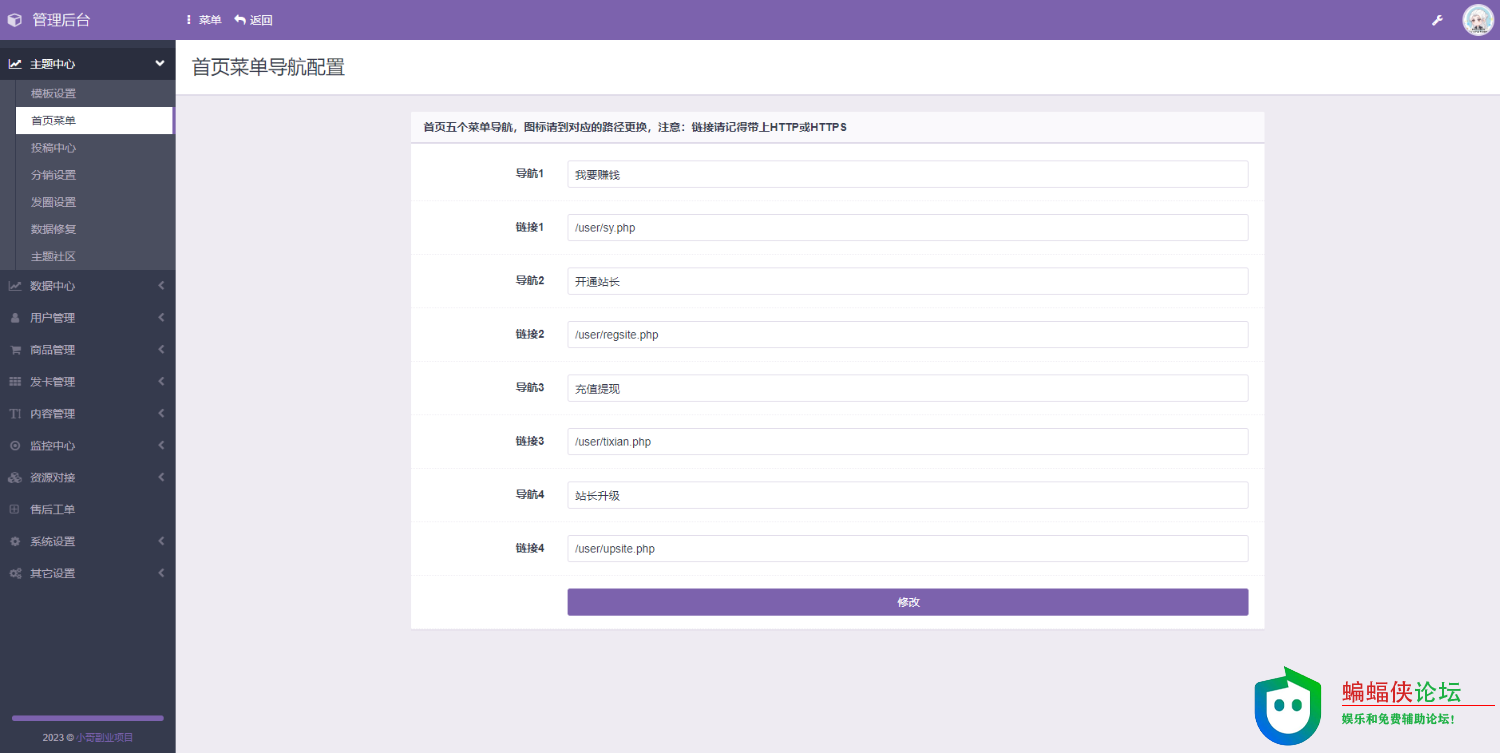The width and height of the screenshot is (1500, 753).
Task: Click the cube logo icon beside 管理后台
Action: coord(14,20)
